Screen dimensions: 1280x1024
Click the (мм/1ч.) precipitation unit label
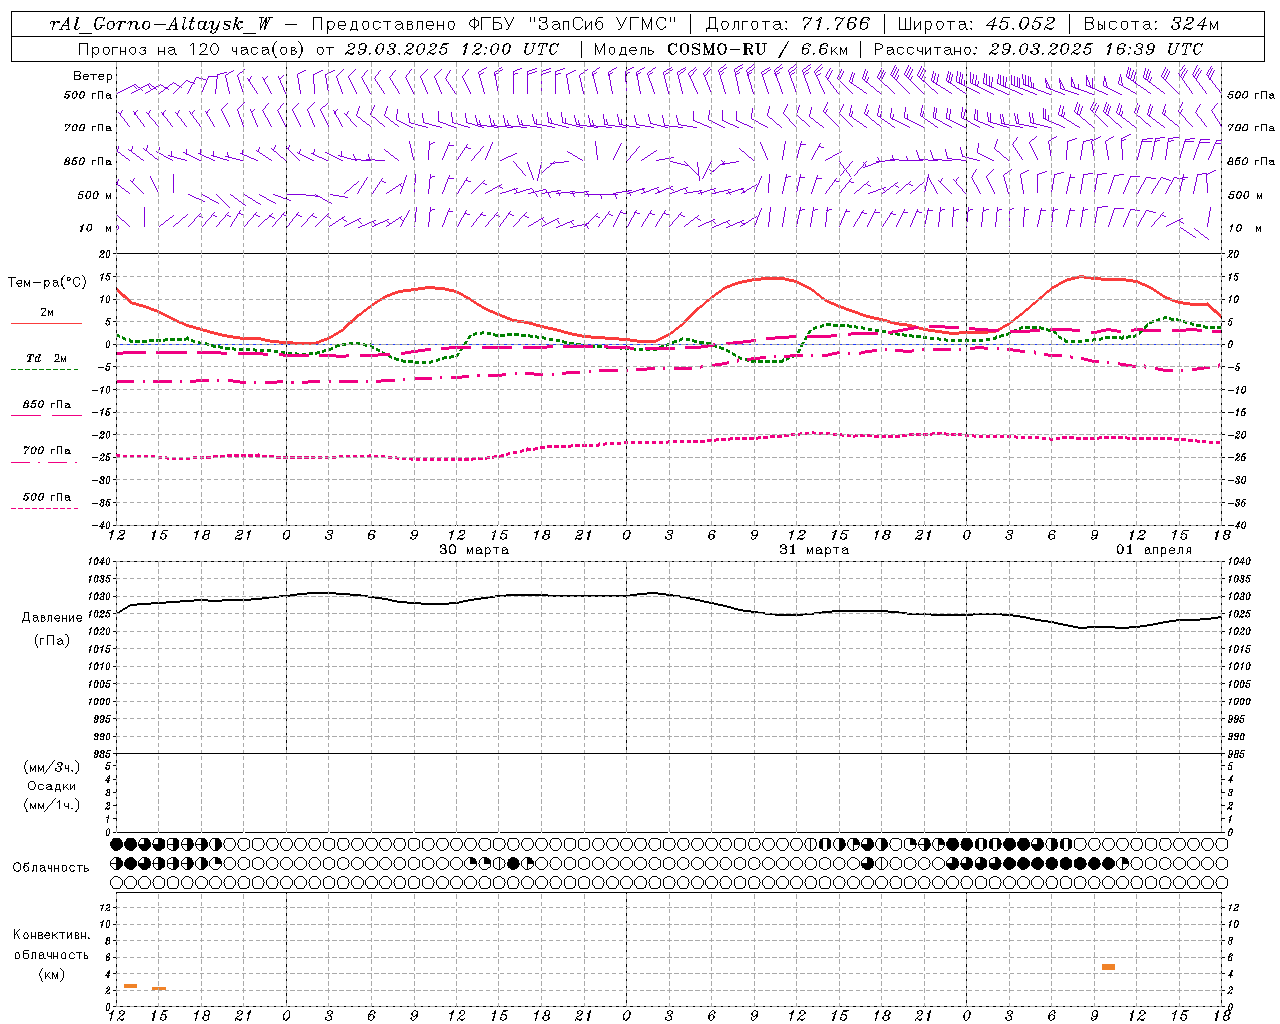(x=51, y=805)
